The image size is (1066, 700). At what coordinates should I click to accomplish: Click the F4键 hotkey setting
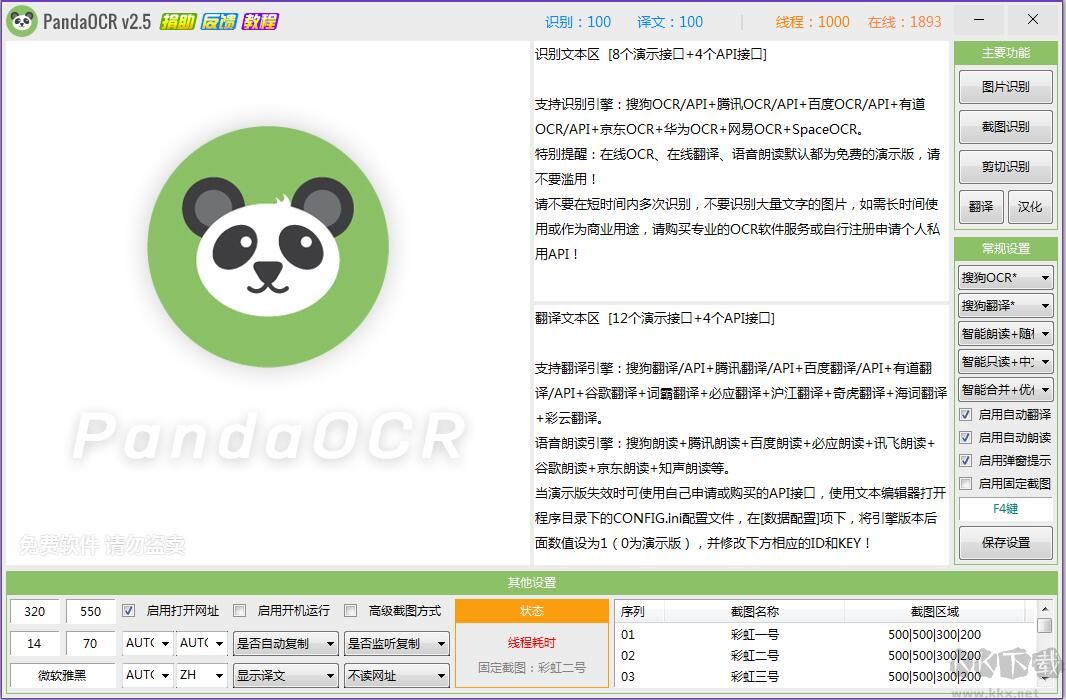click(x=1006, y=509)
